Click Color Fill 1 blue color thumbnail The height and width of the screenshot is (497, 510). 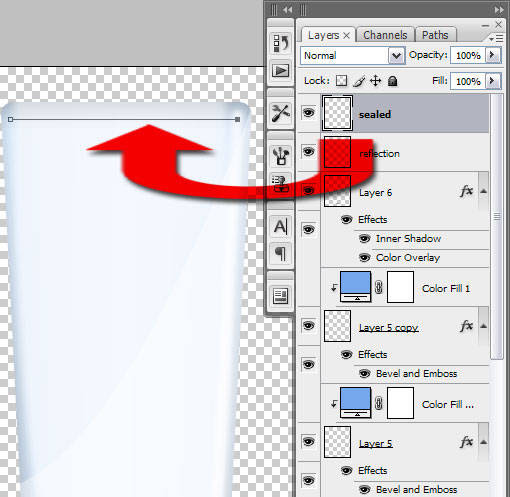pyautogui.click(x=355, y=287)
